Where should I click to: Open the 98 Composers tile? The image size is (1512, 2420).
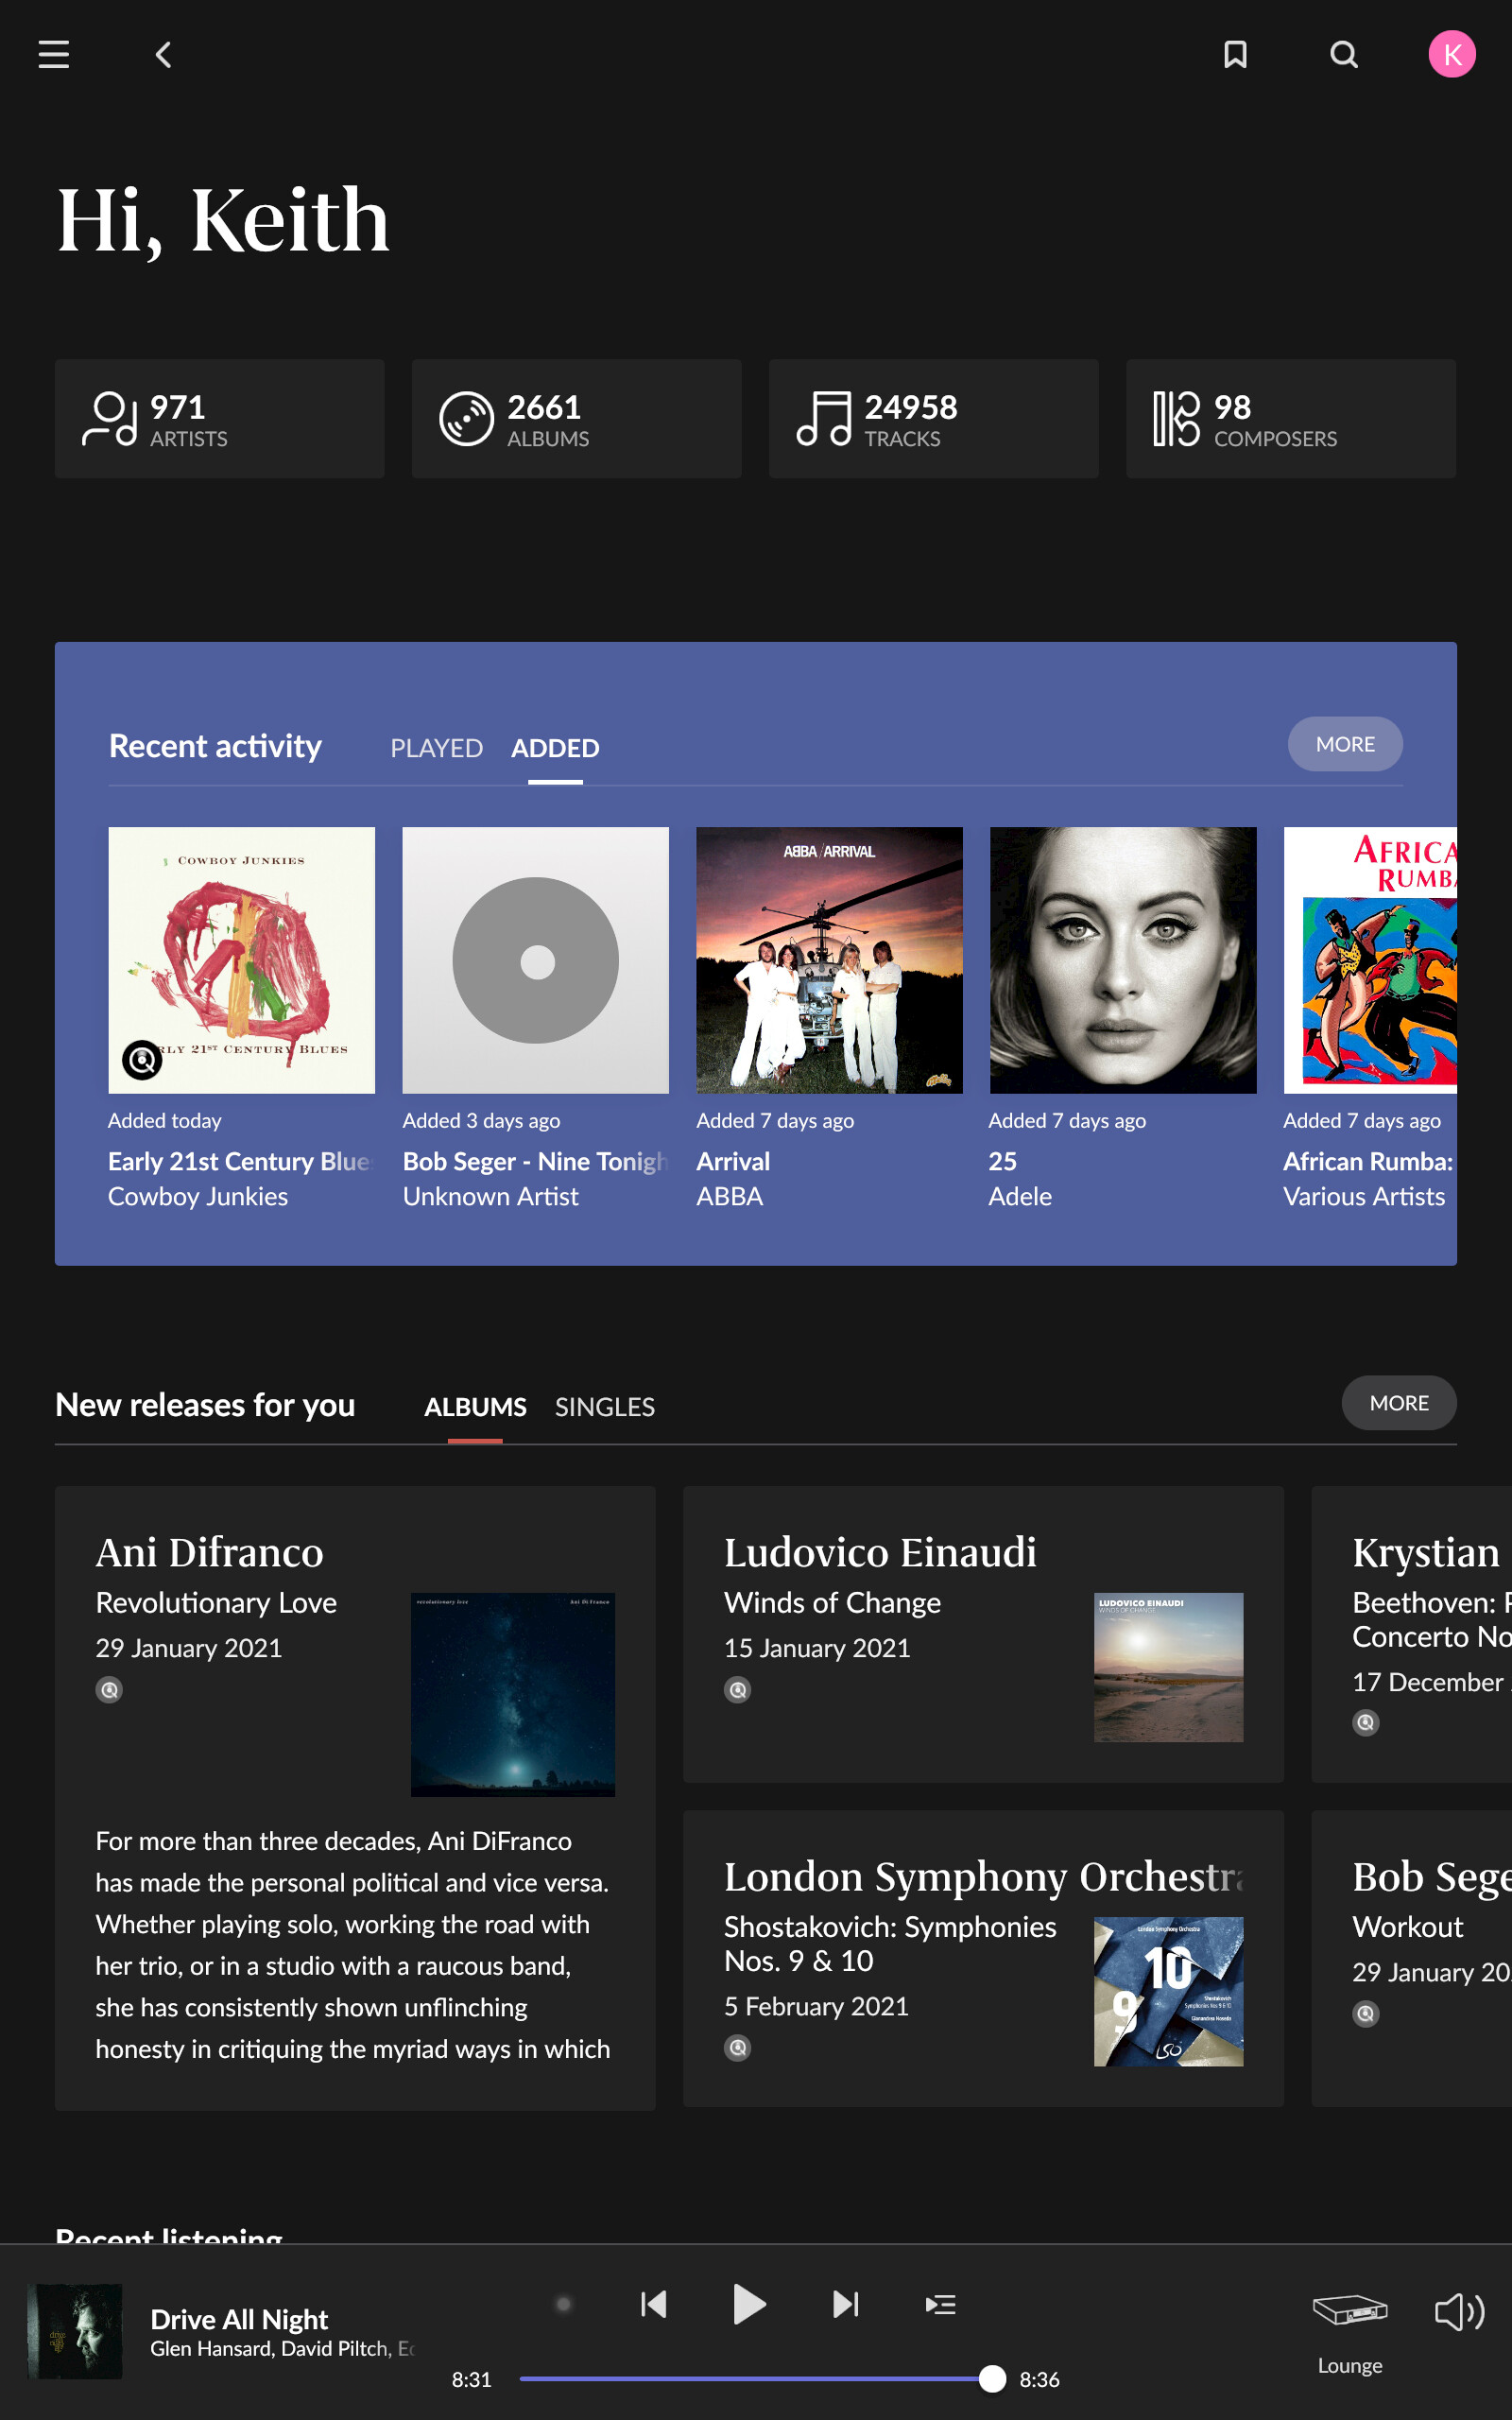coord(1291,418)
